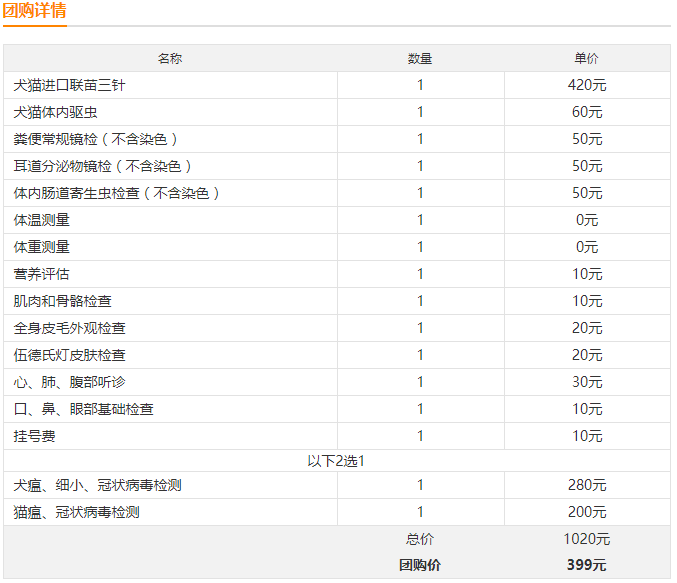Open the 团购详情 tab heading
Screen dimensions: 677x583
(x=35, y=10)
